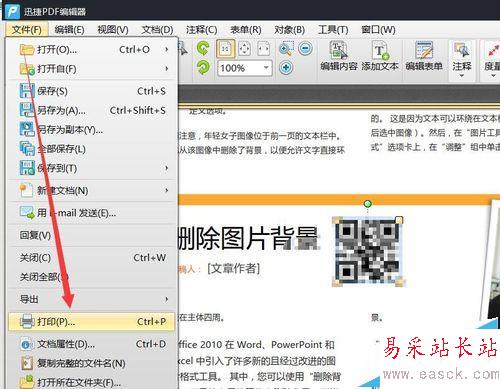The width and height of the screenshot is (500, 389).
Task: Choose 打开(O)... from the file menu
Action: (91, 50)
